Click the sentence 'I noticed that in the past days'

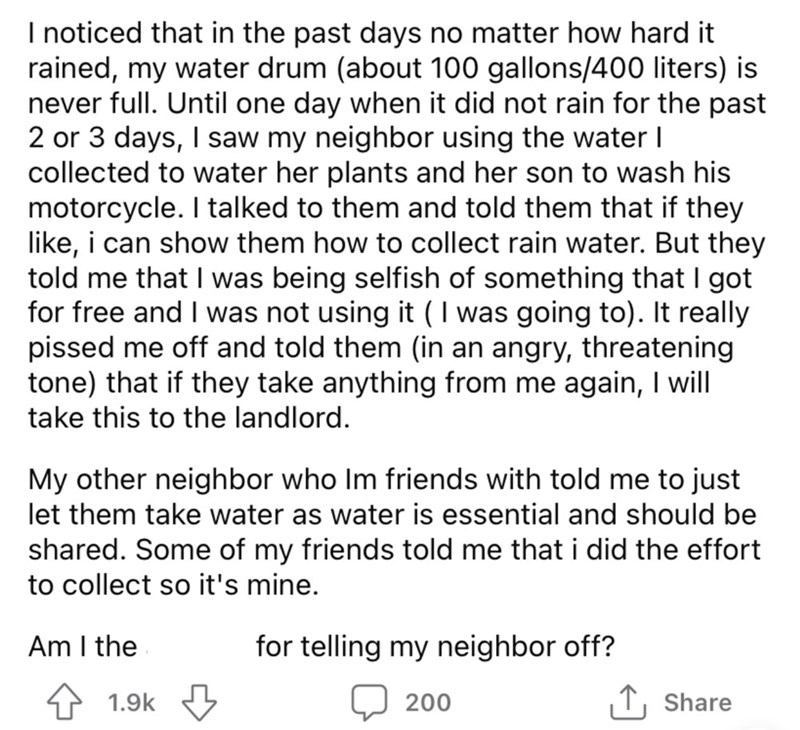click(x=224, y=33)
